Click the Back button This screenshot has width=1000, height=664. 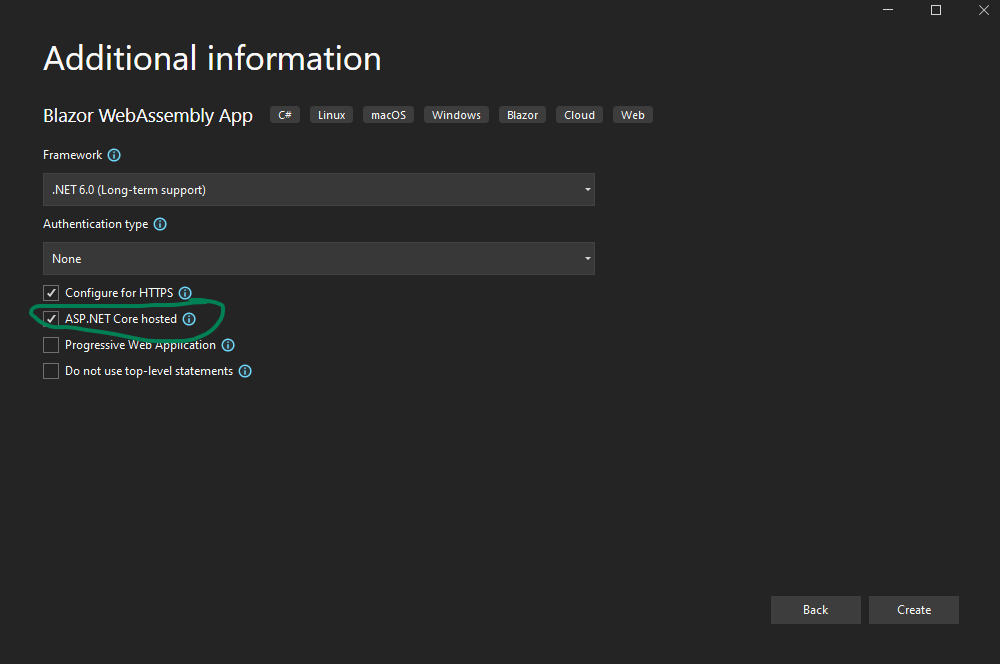816,610
